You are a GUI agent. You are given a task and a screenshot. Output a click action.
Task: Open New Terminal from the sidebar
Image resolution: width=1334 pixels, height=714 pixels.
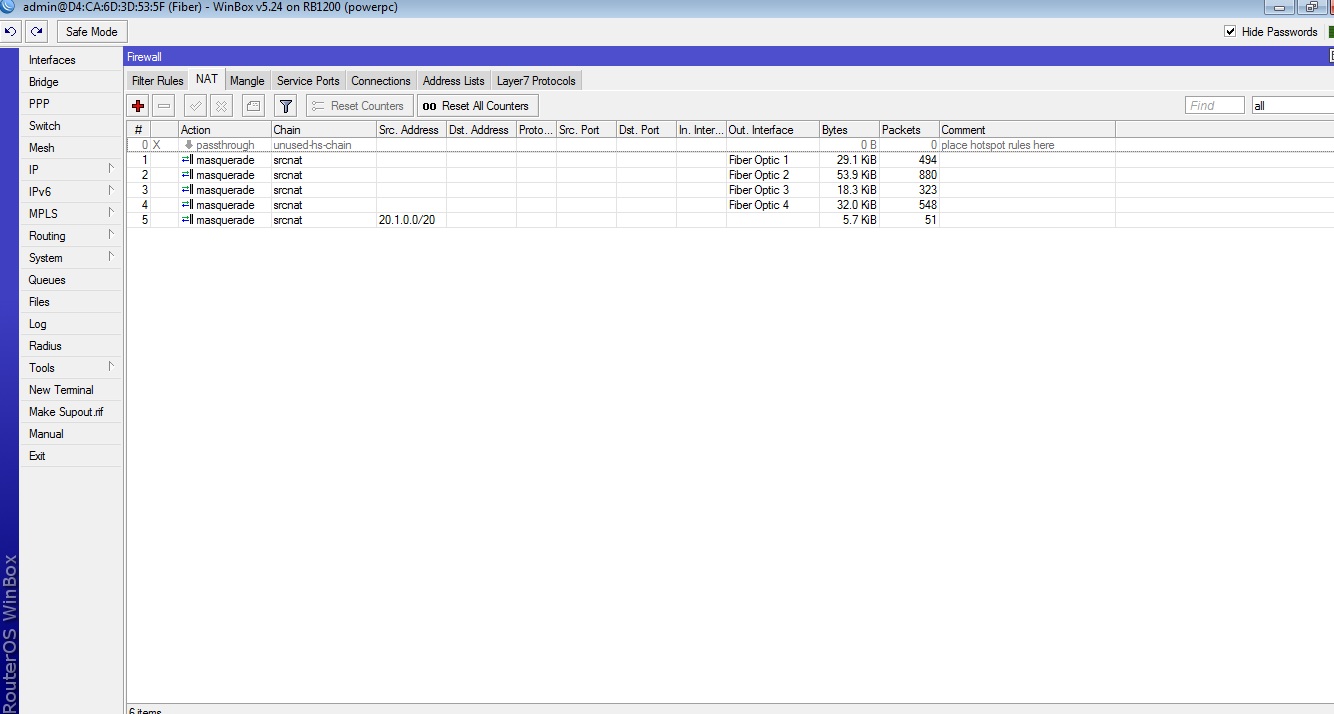(71, 390)
